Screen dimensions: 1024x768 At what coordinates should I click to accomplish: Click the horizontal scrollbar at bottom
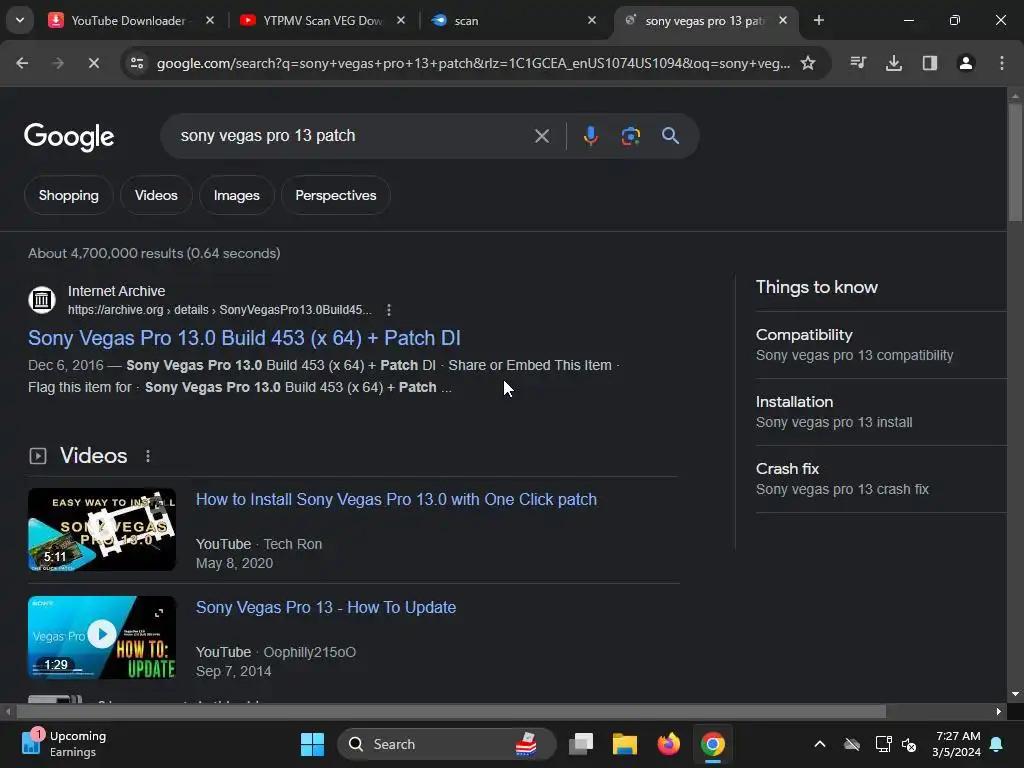(x=451, y=711)
